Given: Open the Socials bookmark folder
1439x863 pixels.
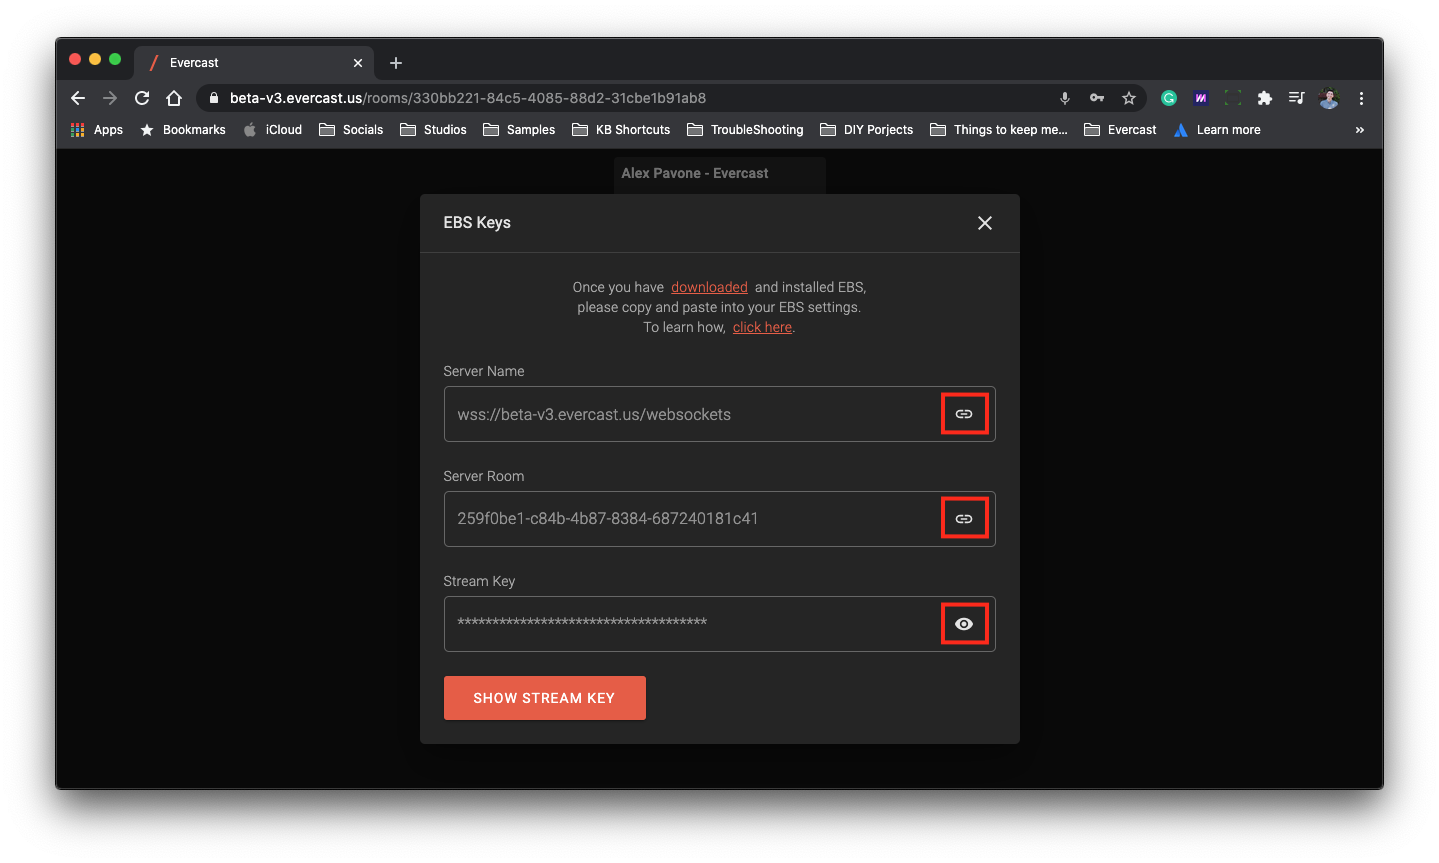Looking at the screenshot, I should click(x=351, y=130).
